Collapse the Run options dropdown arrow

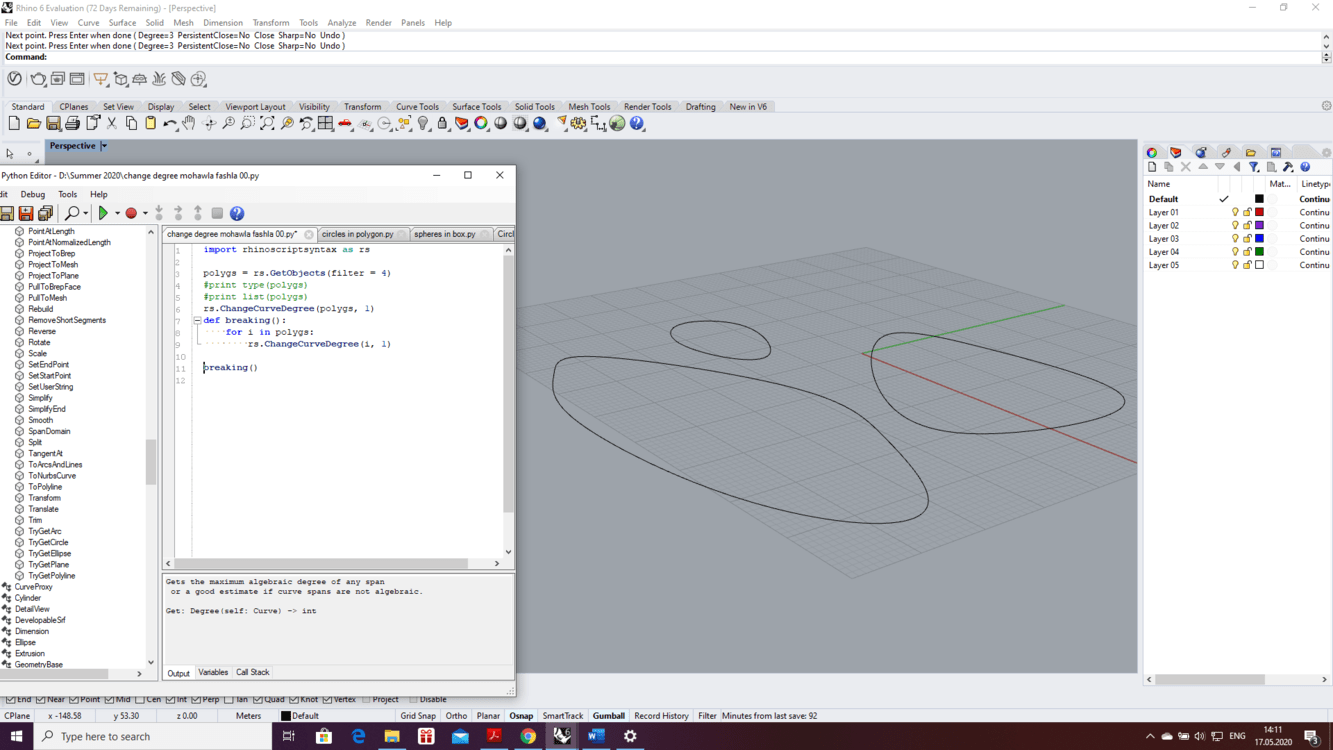[118, 213]
